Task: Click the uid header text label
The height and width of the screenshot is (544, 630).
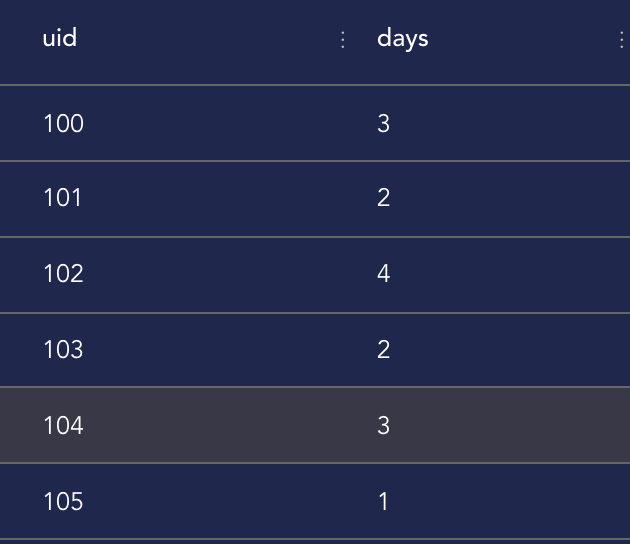Action: tap(60, 39)
